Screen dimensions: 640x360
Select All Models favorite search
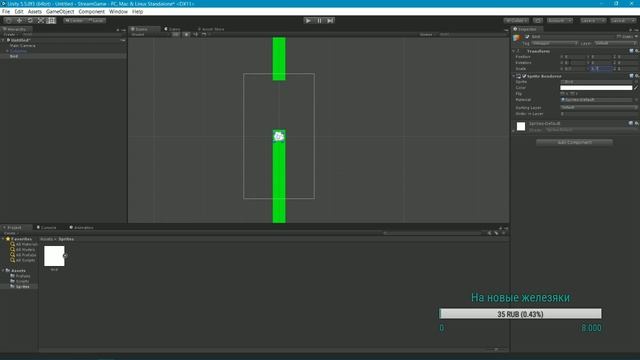pyautogui.click(x=23, y=249)
